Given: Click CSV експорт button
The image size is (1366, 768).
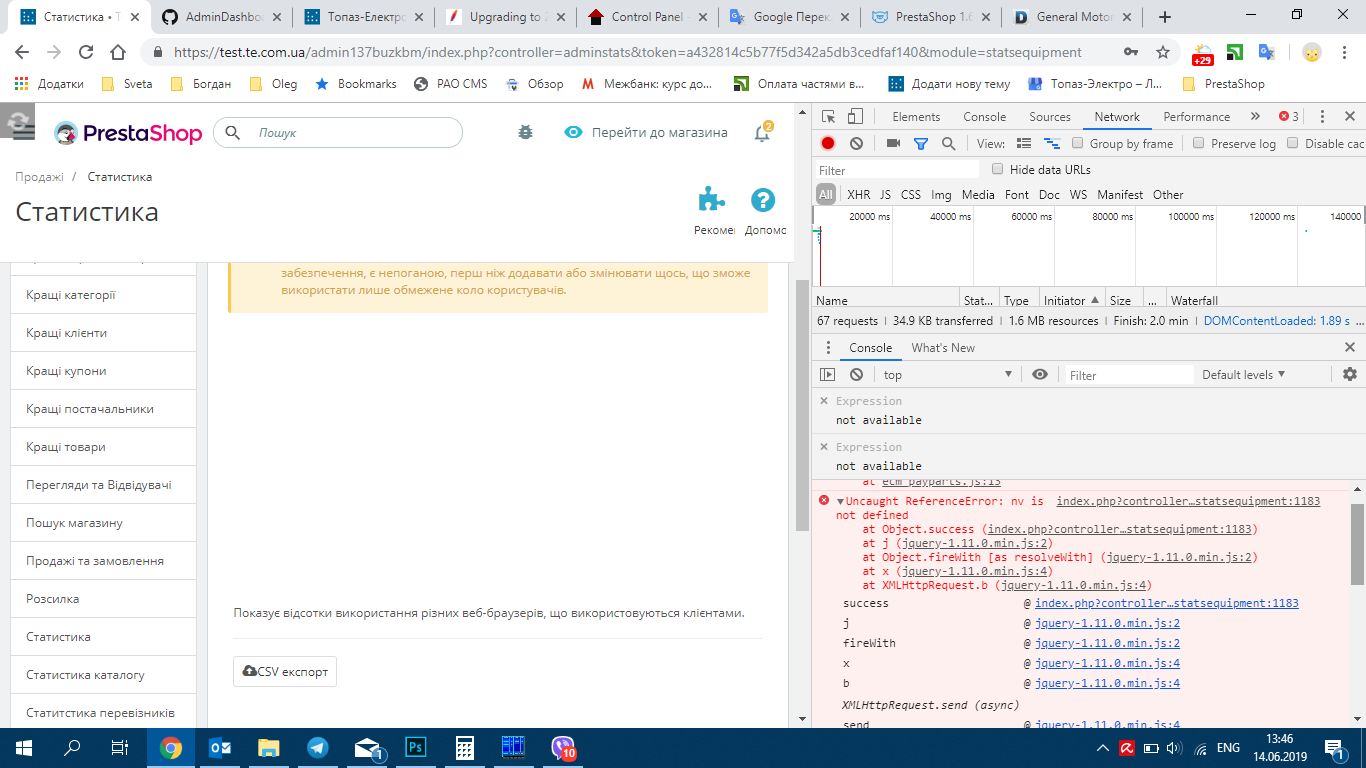Looking at the screenshot, I should pos(285,672).
